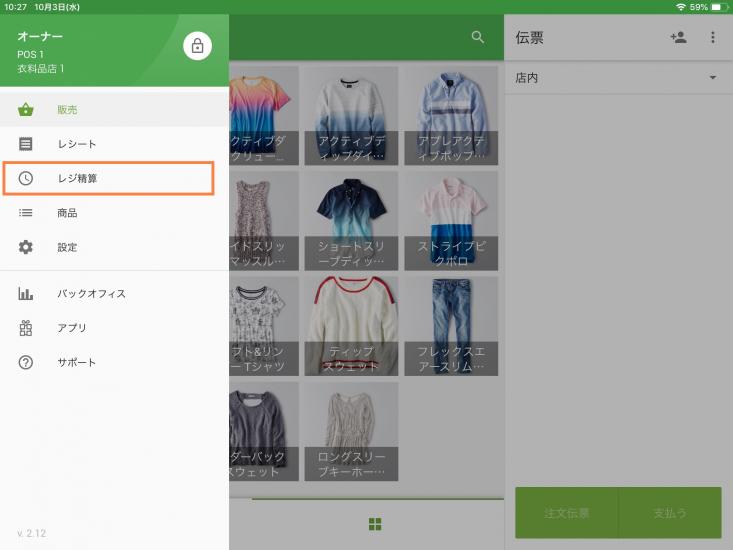Select the grid view tab icon
The width and height of the screenshot is (733, 550).
(375, 524)
